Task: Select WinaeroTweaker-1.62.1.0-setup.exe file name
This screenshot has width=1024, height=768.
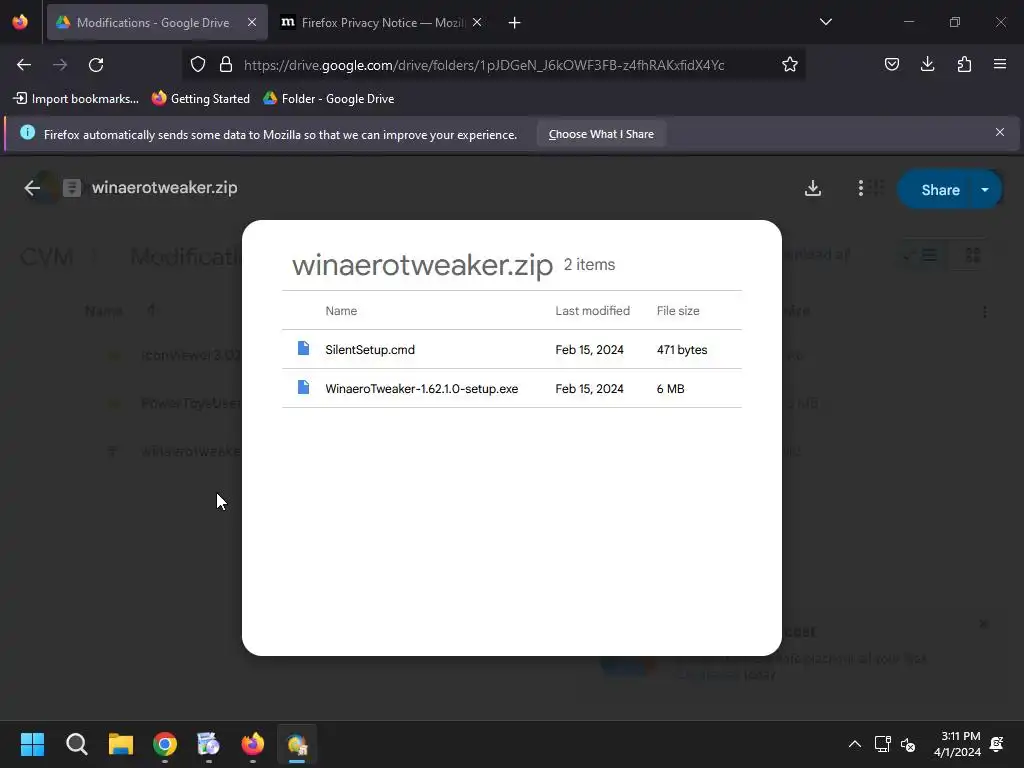Action: 422,389
